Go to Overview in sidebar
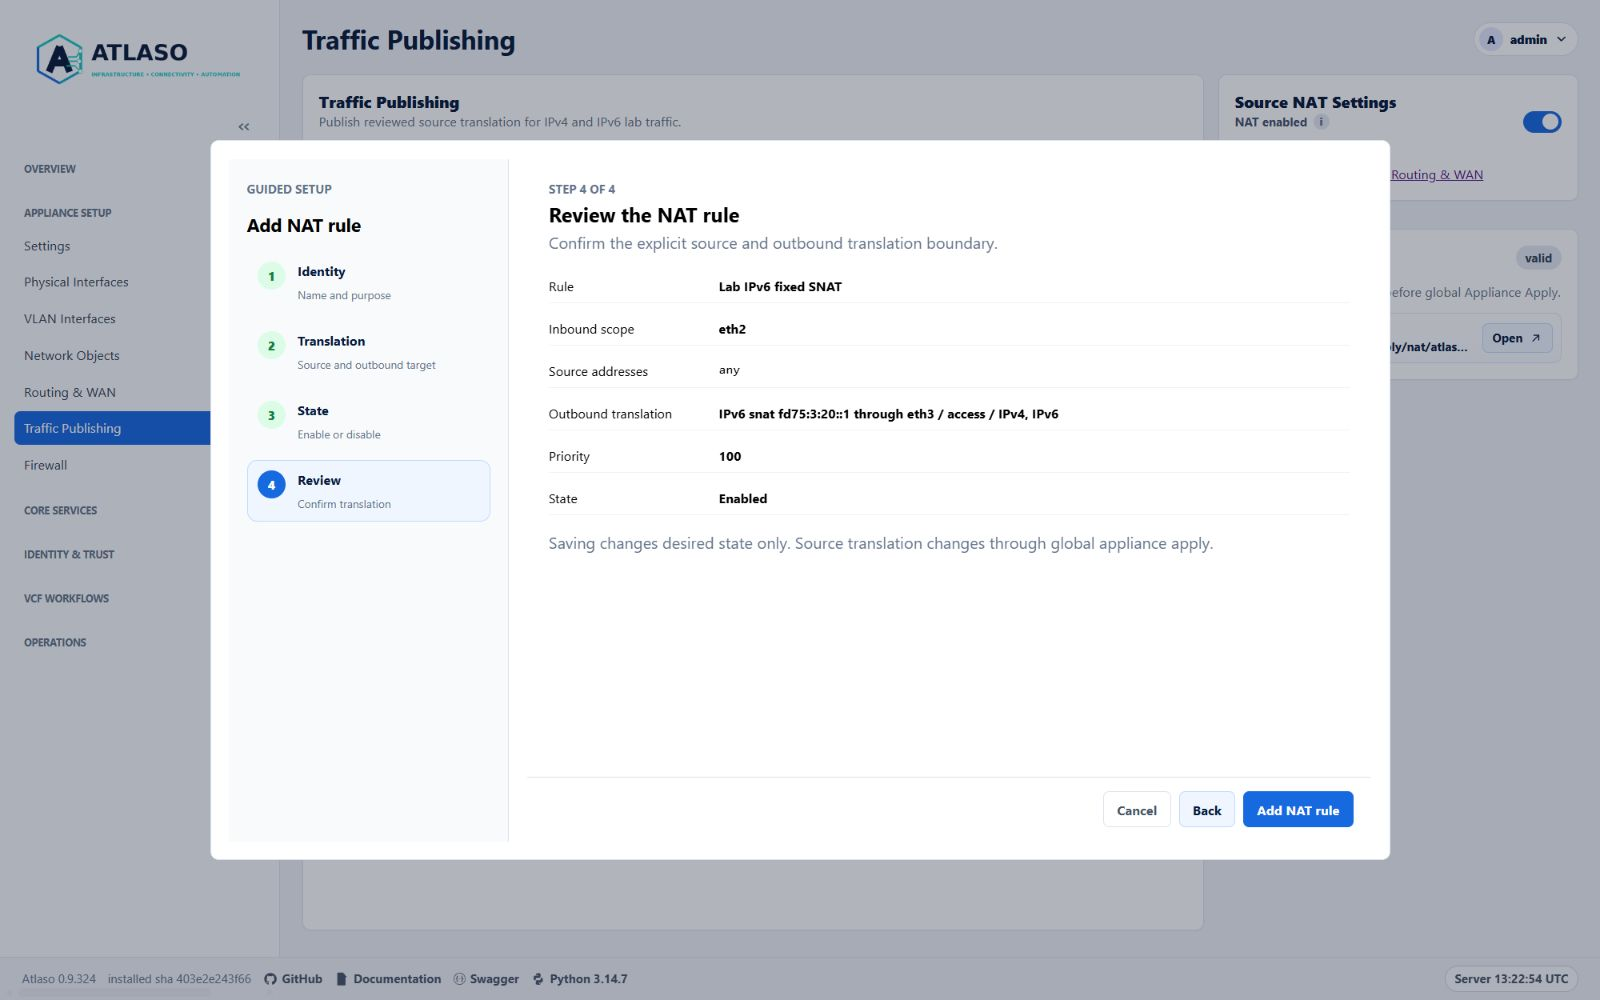Screen dimensions: 1600x1000 click(50, 169)
